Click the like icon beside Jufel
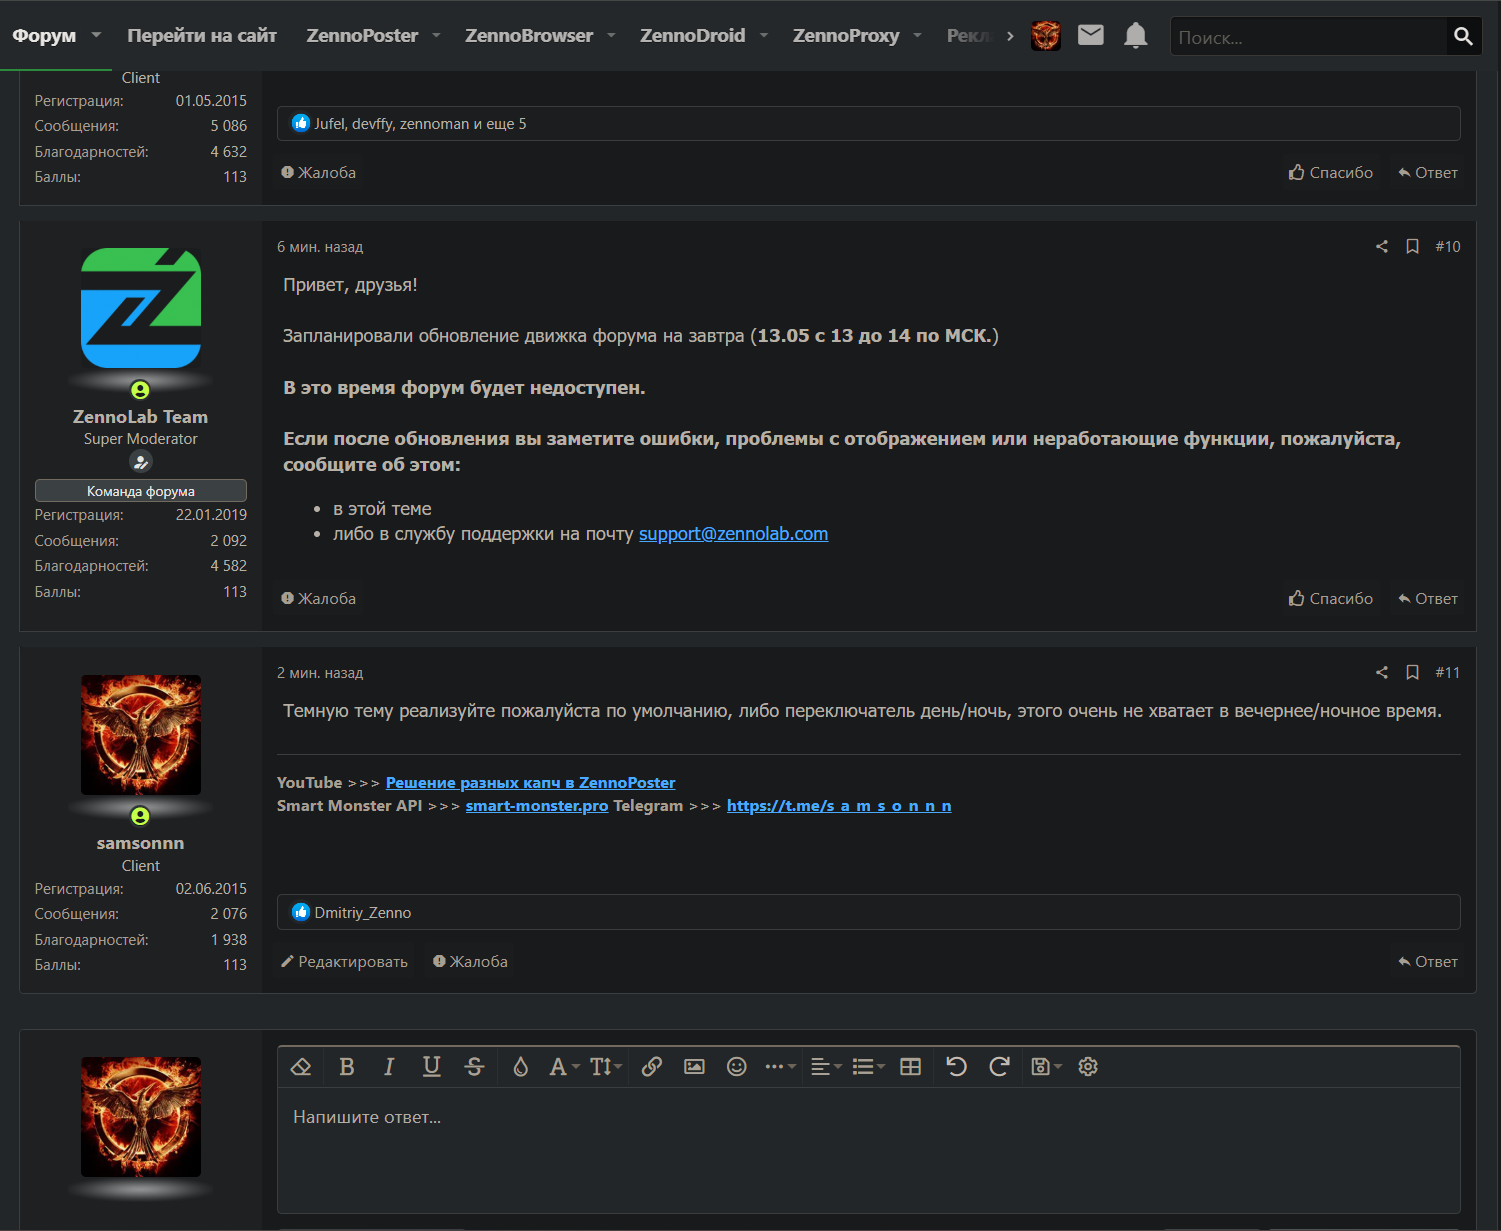 click(301, 123)
